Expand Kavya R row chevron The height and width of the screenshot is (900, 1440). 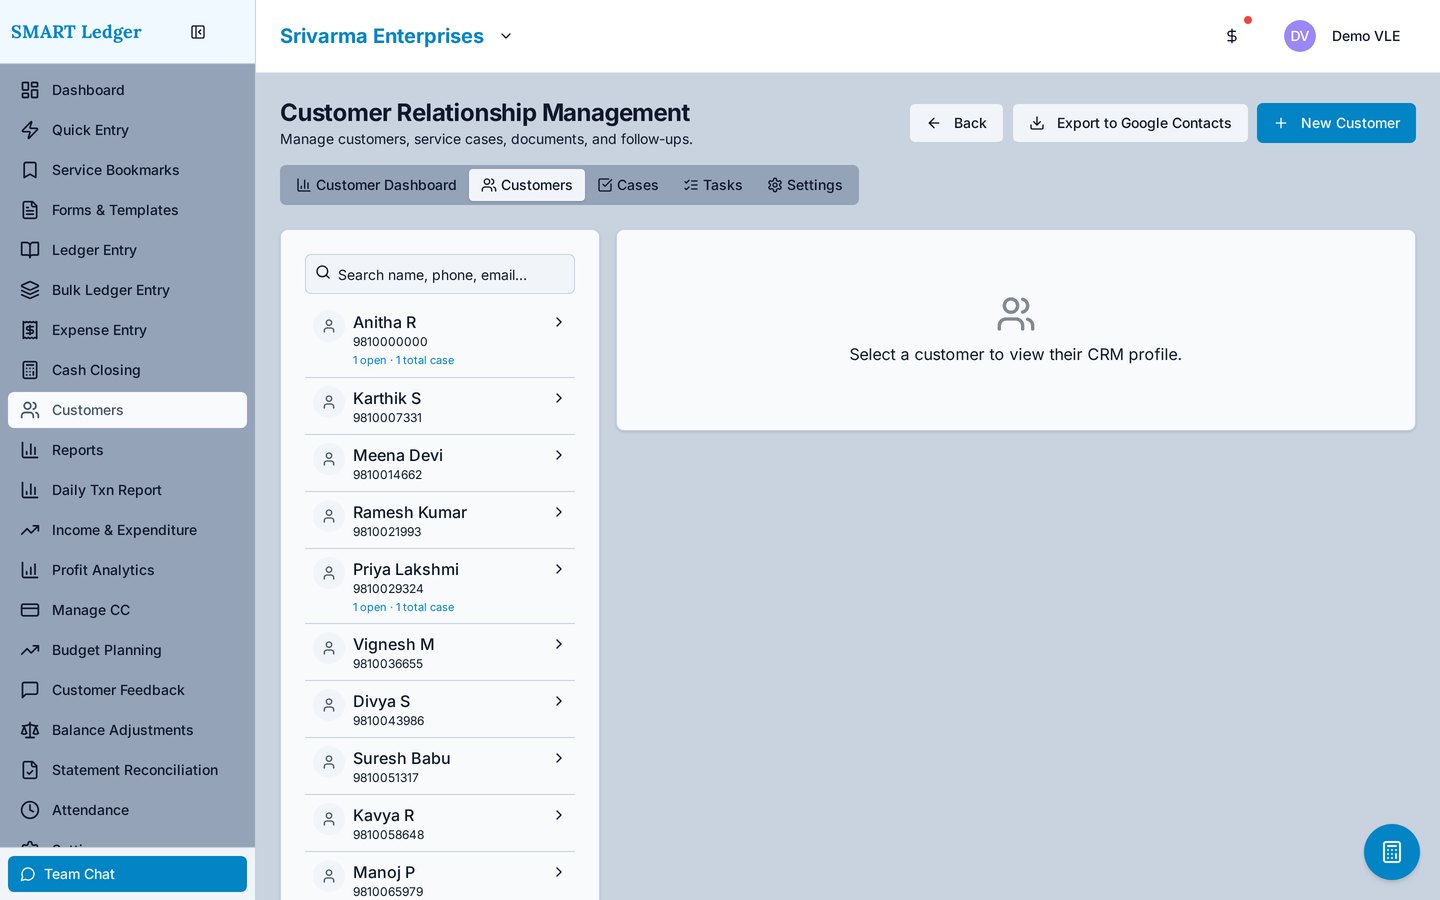pos(559,815)
